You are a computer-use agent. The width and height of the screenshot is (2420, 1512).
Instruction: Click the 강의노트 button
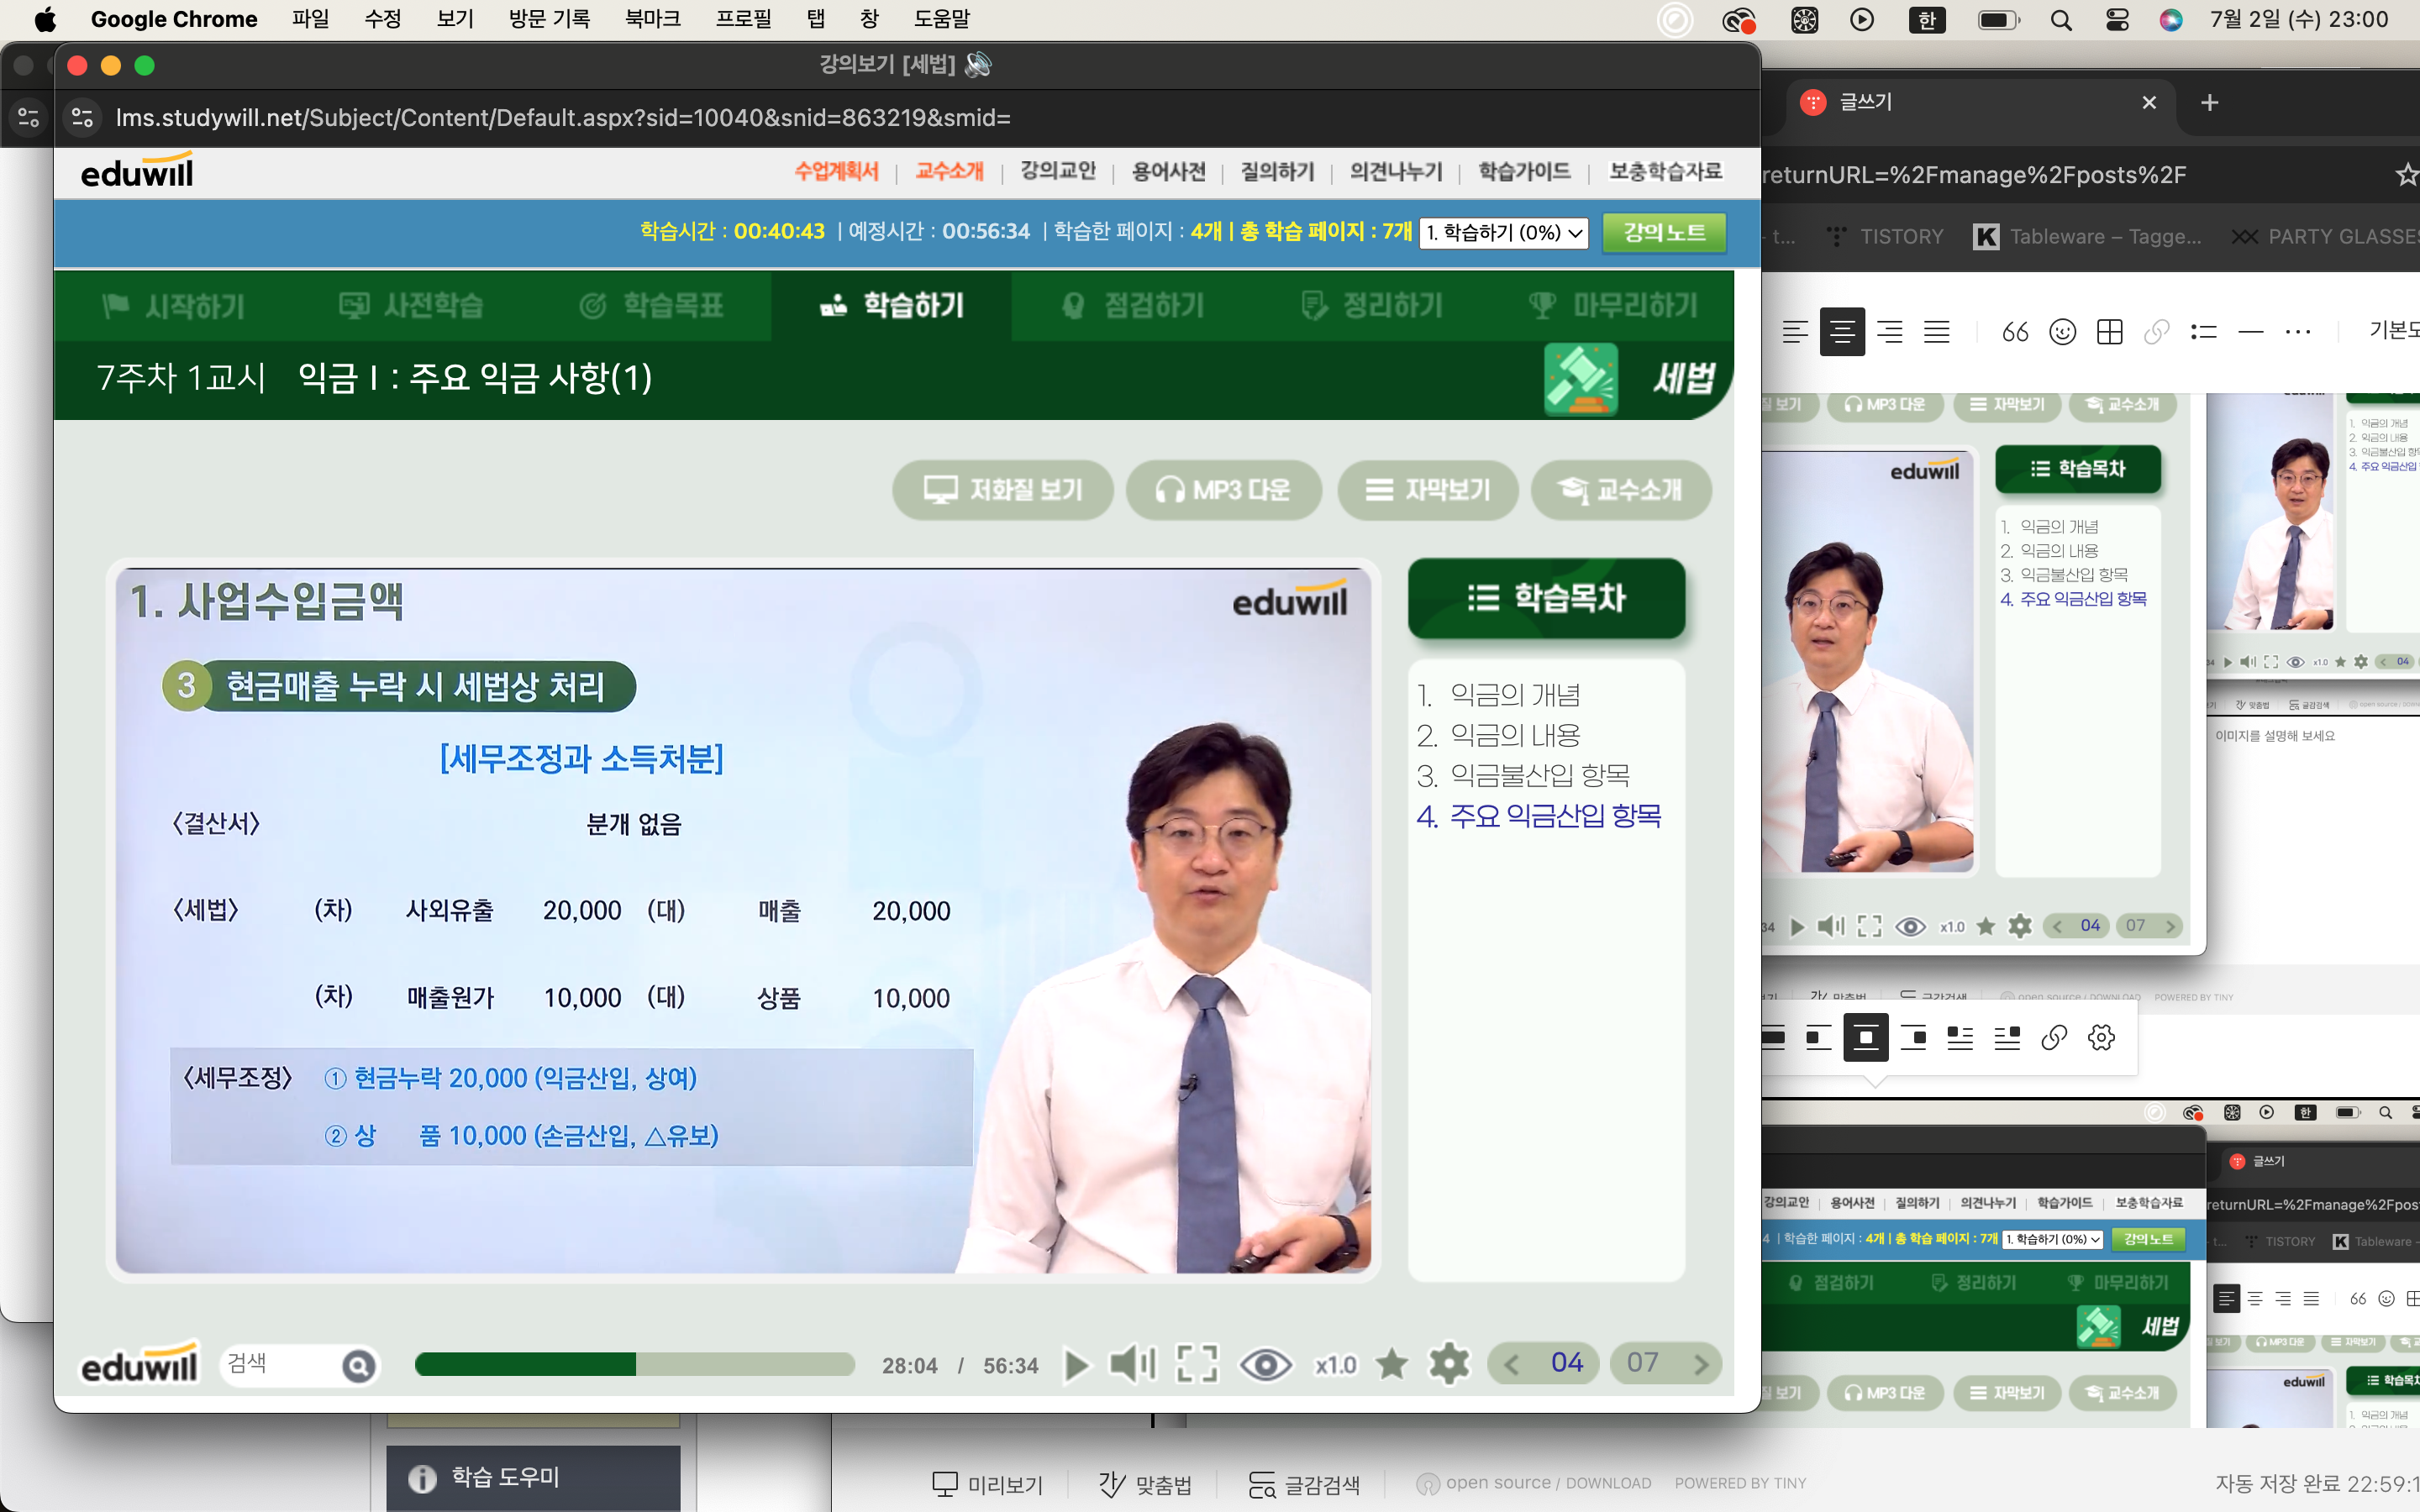click(1664, 232)
